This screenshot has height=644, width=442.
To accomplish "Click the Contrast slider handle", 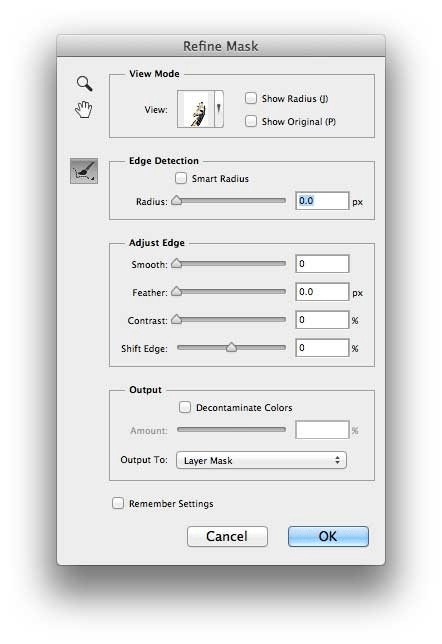I will pyautogui.click(x=177, y=319).
